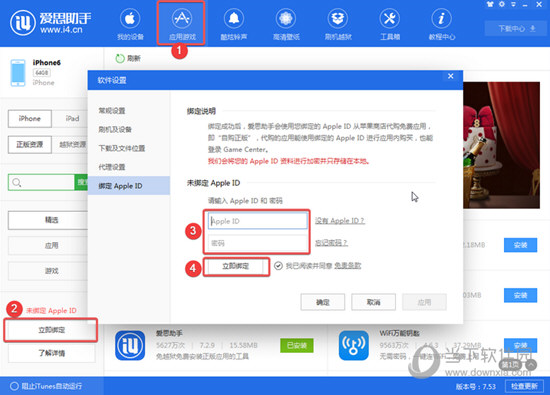Focus the Apple ID input field

click(257, 221)
